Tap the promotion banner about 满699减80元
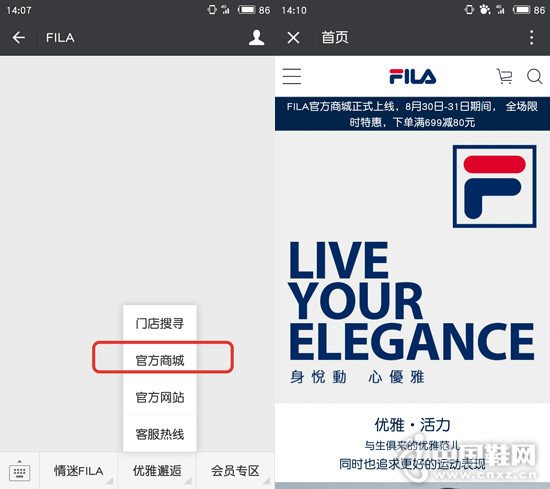Viewport: 550px width, 489px height. (412, 114)
